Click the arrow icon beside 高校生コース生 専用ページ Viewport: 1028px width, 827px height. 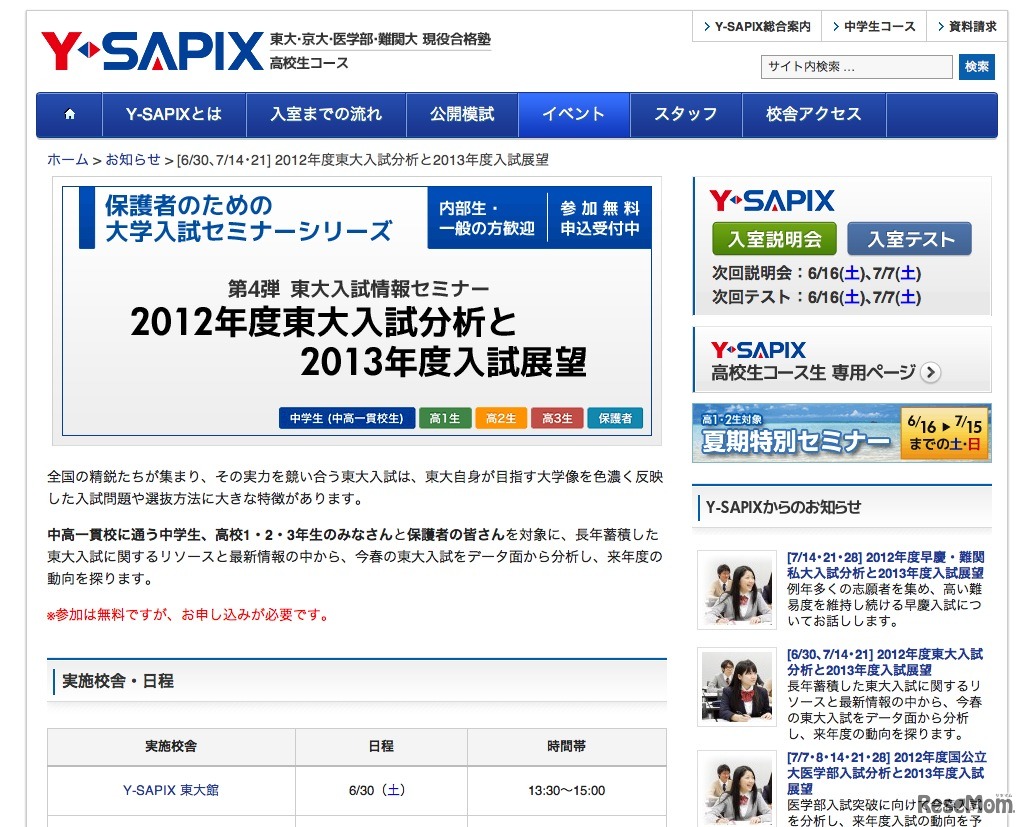931,373
